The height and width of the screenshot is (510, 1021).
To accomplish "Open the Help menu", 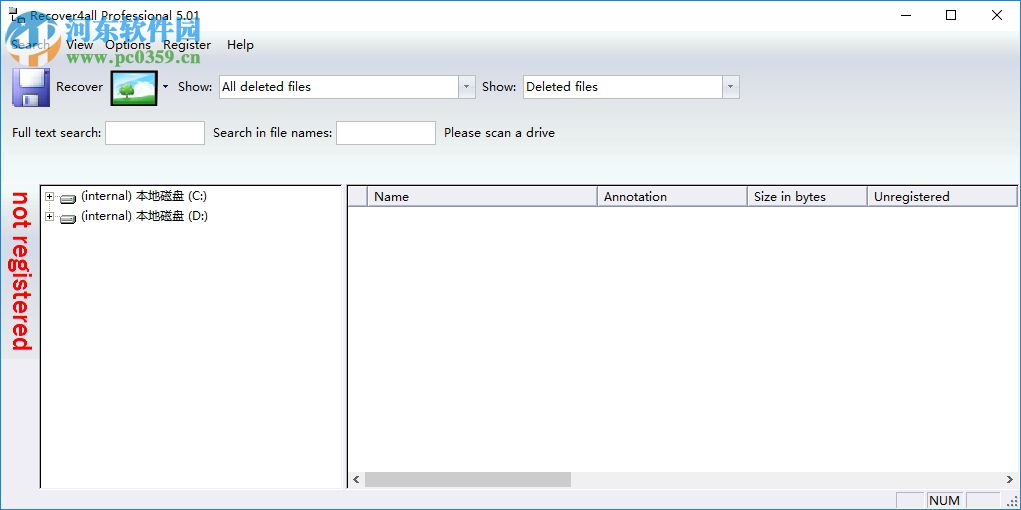I will click(240, 45).
